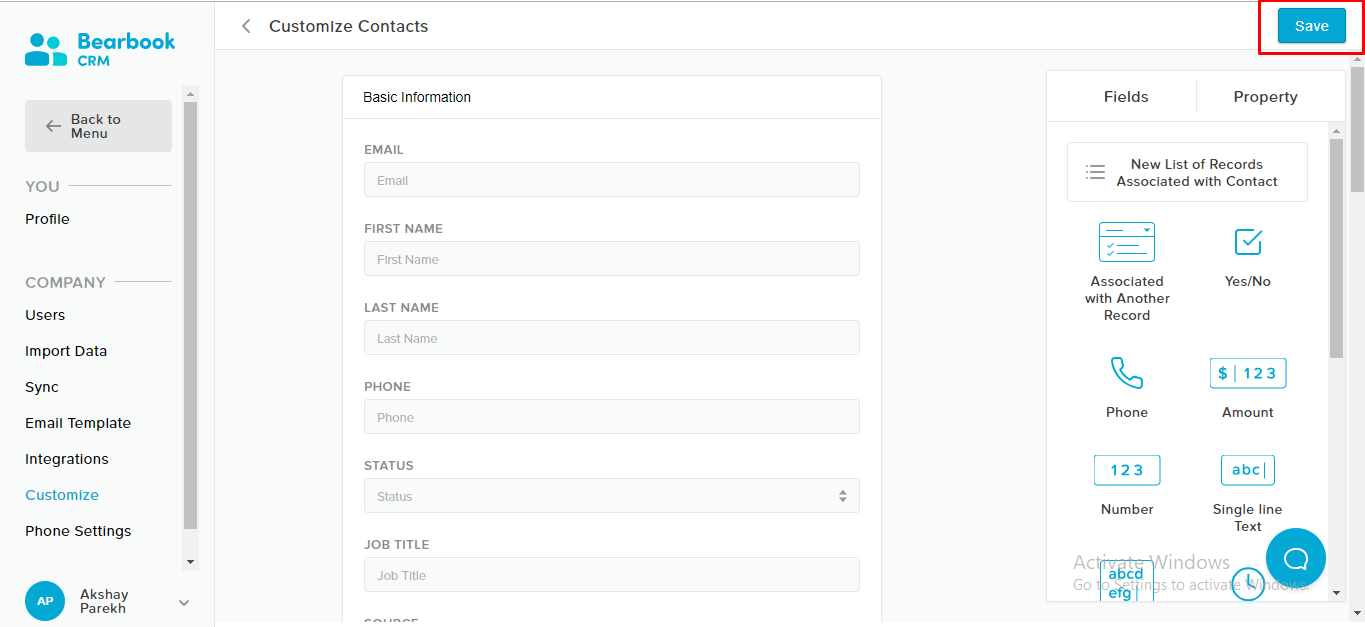
Task: Select the Yes/No checkbox field icon
Action: tap(1248, 242)
